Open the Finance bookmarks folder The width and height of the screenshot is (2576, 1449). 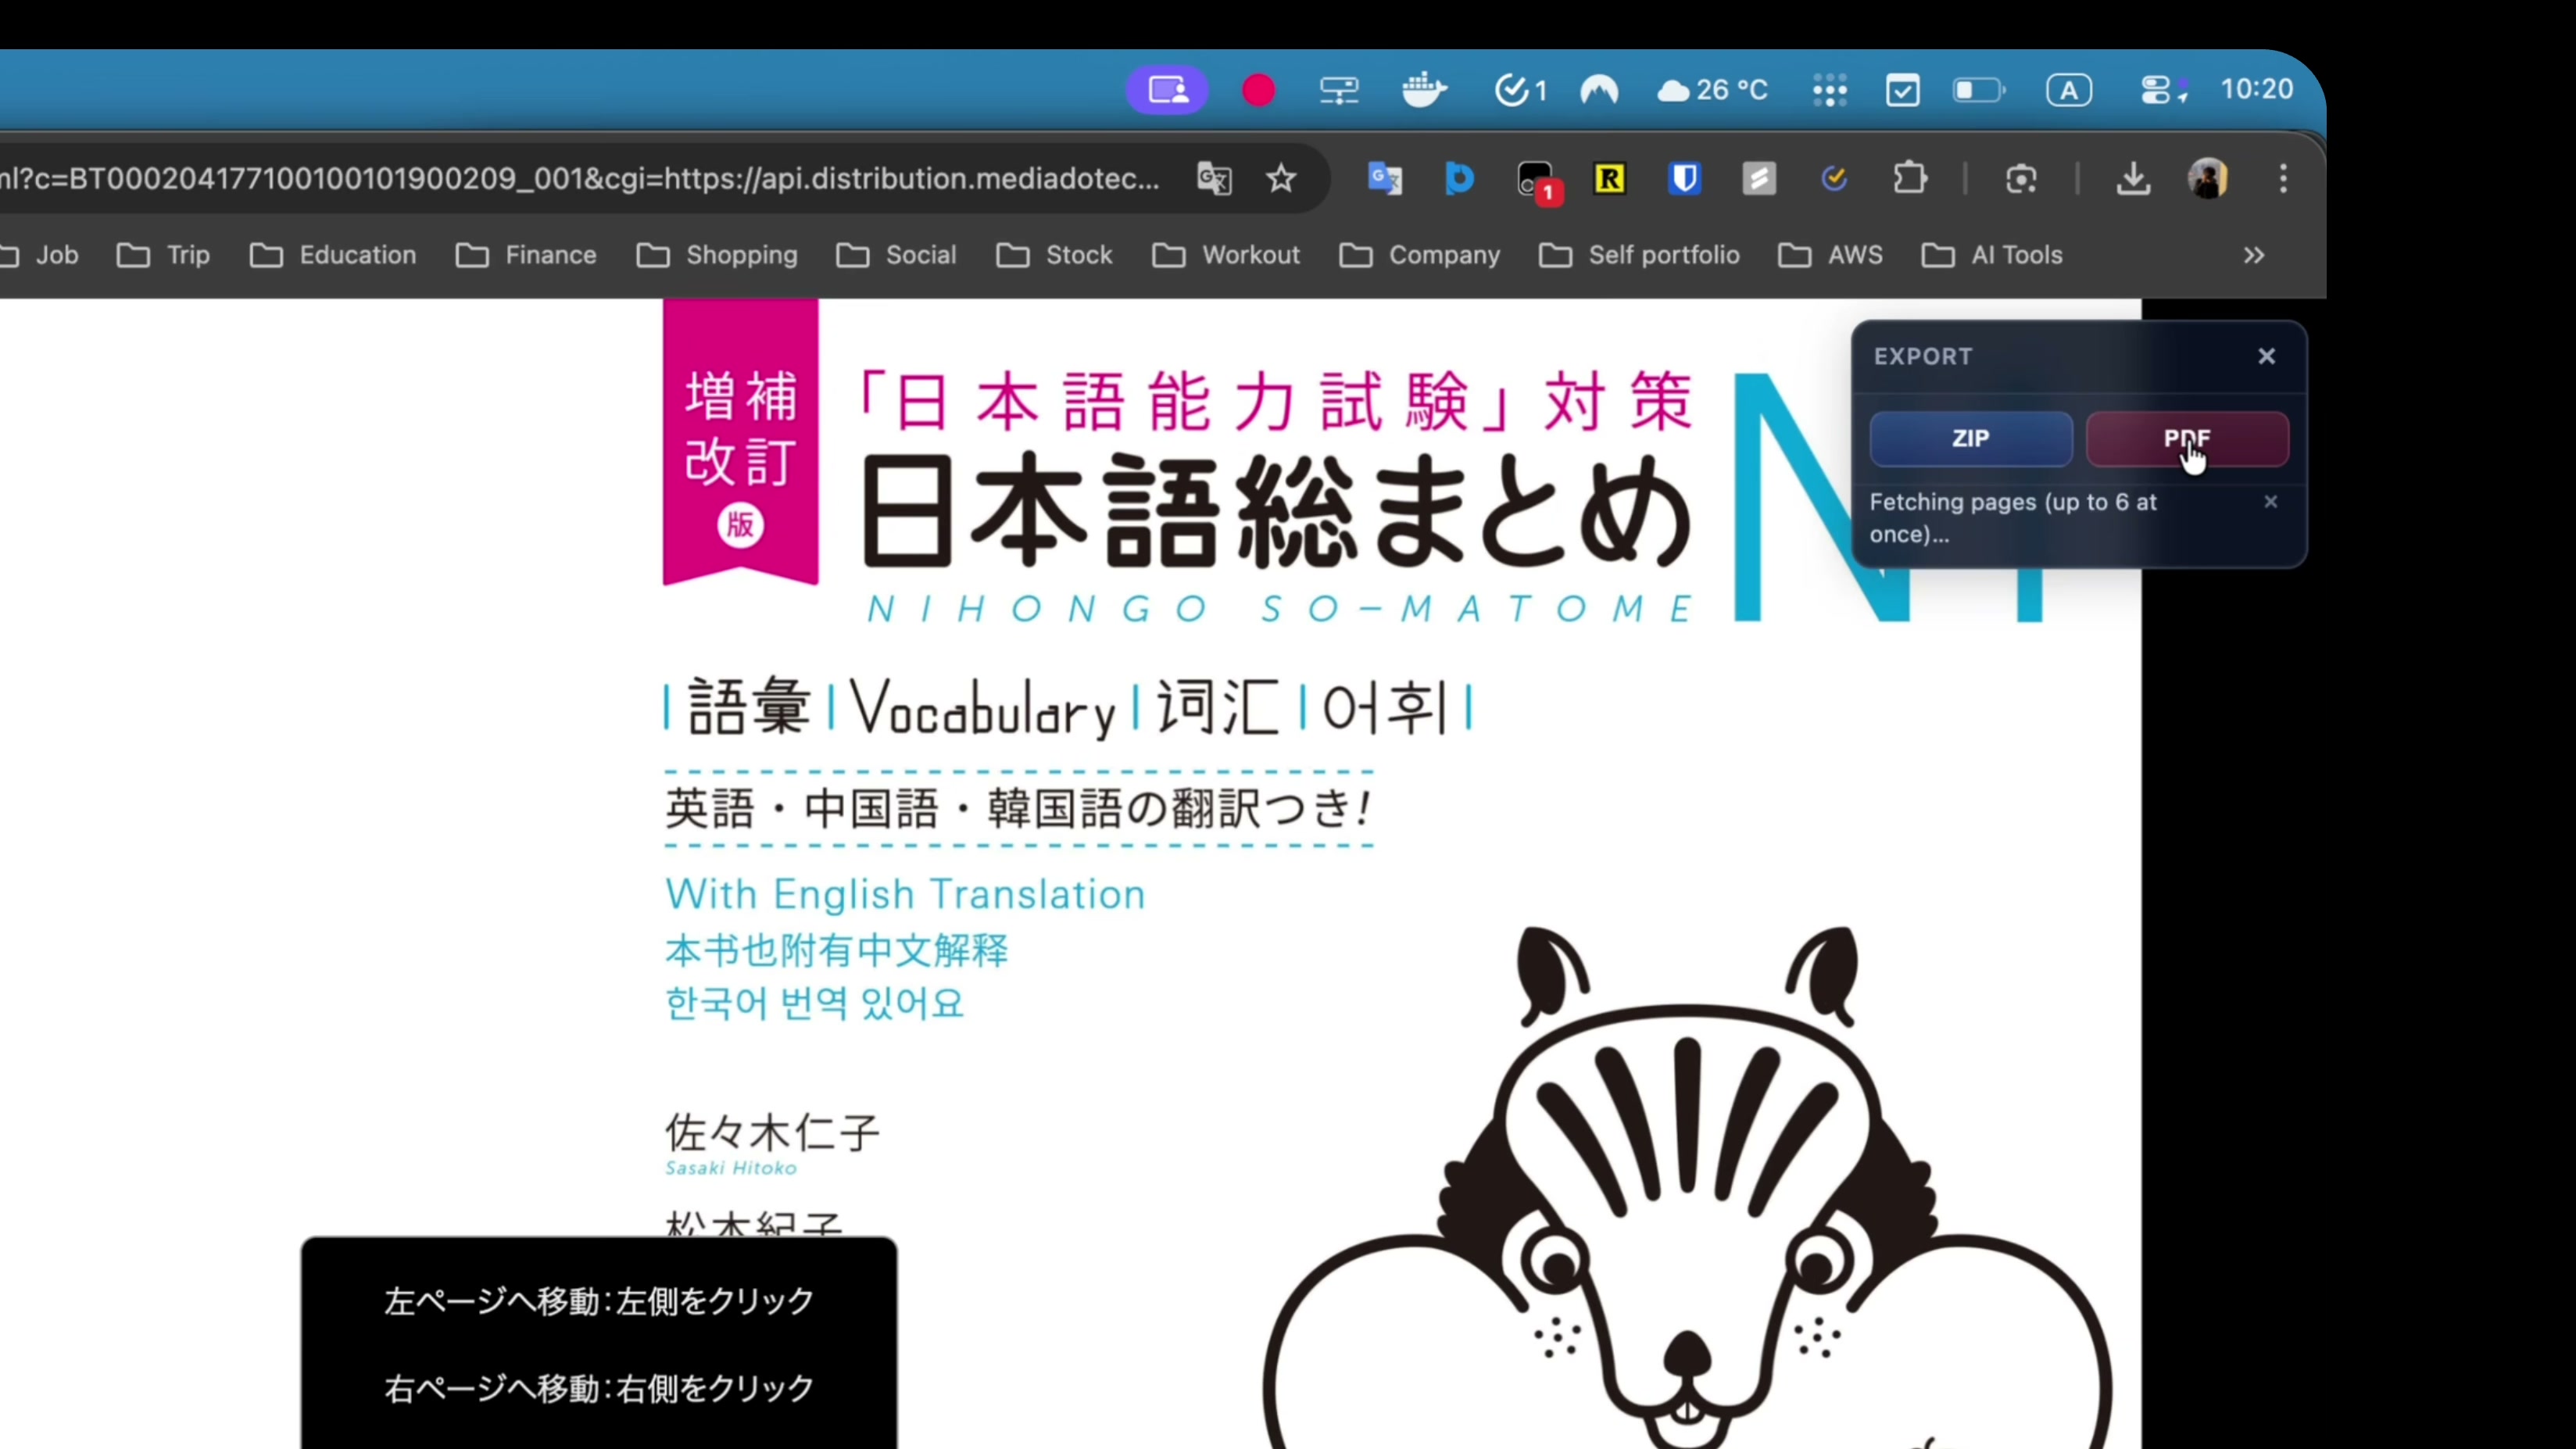point(526,255)
